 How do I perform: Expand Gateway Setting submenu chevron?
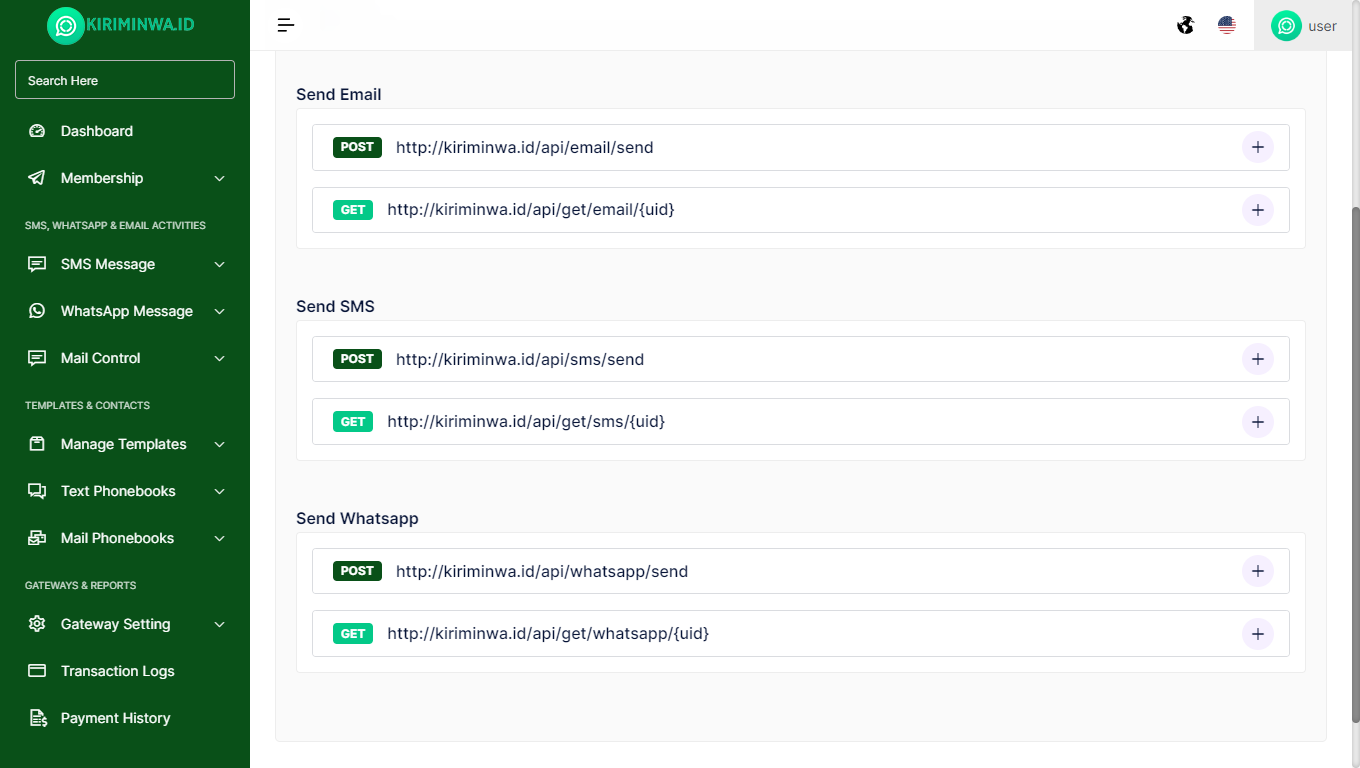(x=220, y=624)
